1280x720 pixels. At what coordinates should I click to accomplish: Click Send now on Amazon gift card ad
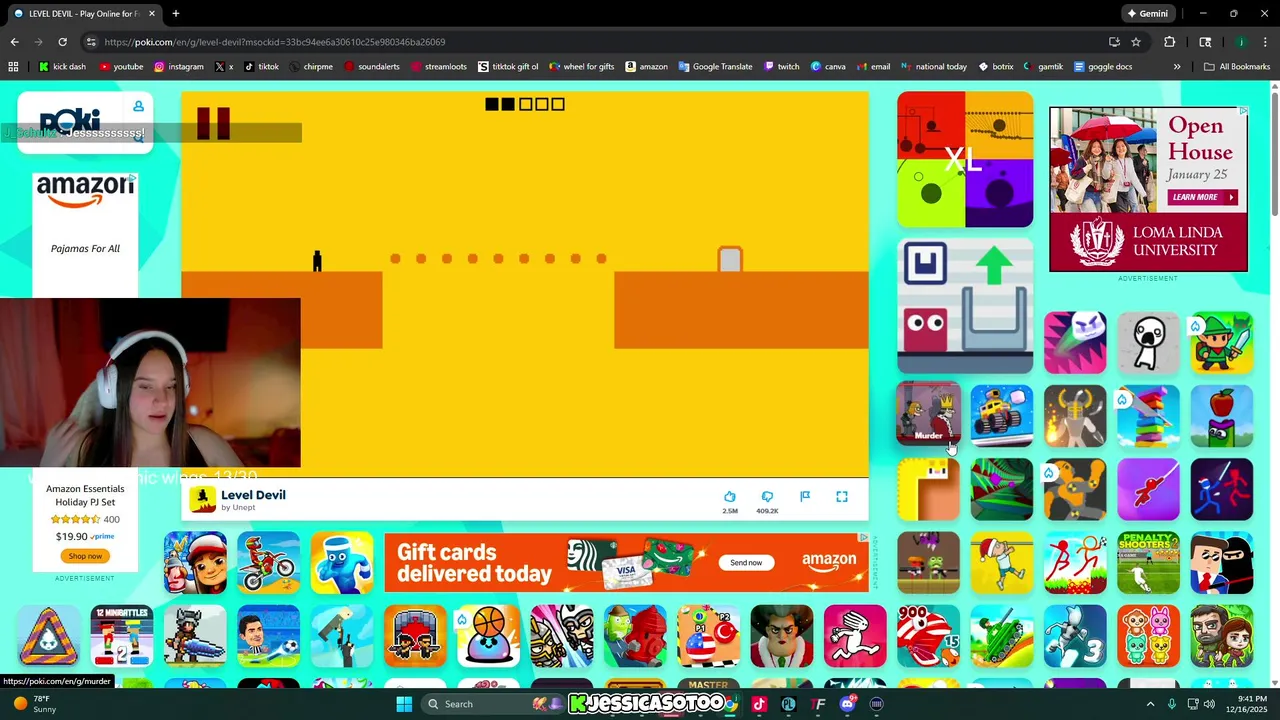tap(746, 563)
